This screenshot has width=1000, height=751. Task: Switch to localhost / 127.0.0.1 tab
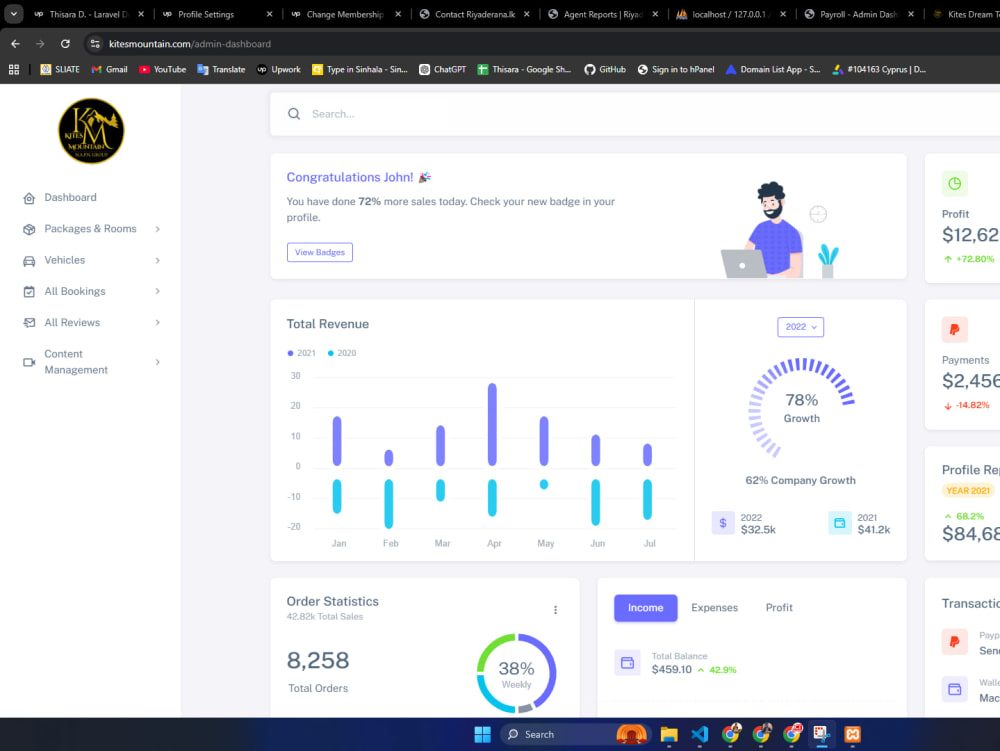(x=730, y=14)
